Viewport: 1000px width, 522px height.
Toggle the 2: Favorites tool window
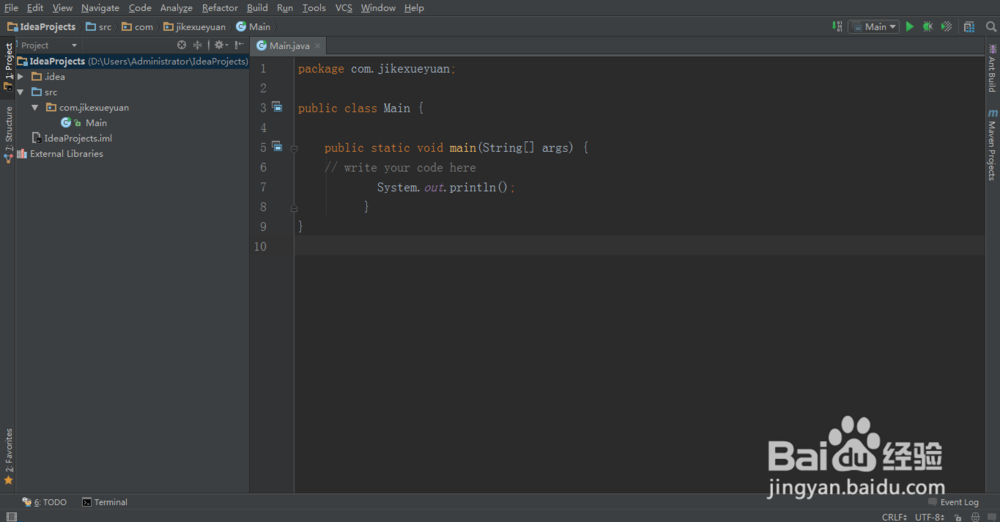click(x=8, y=458)
